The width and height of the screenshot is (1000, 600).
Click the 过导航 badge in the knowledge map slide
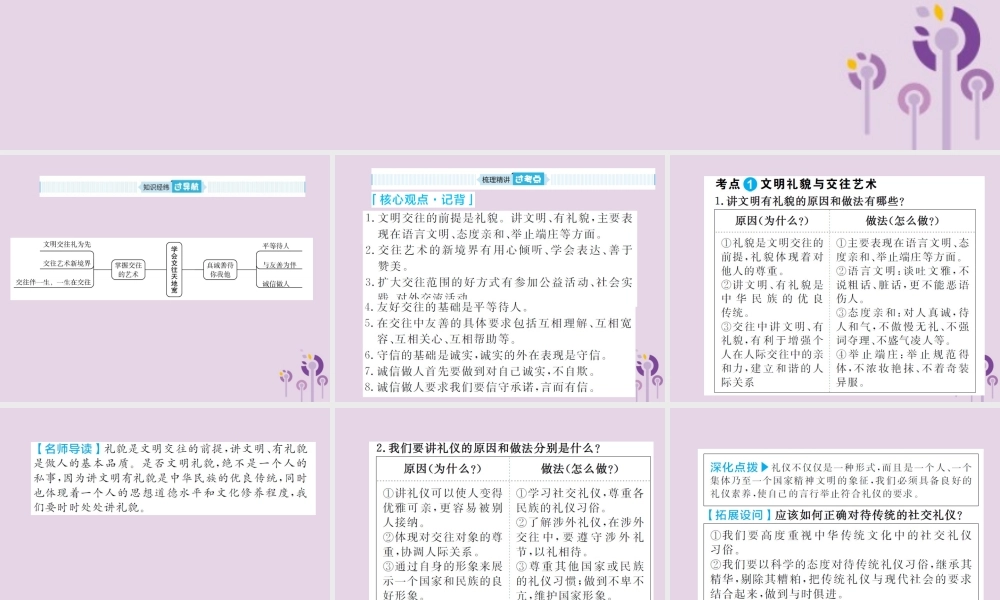[187, 187]
